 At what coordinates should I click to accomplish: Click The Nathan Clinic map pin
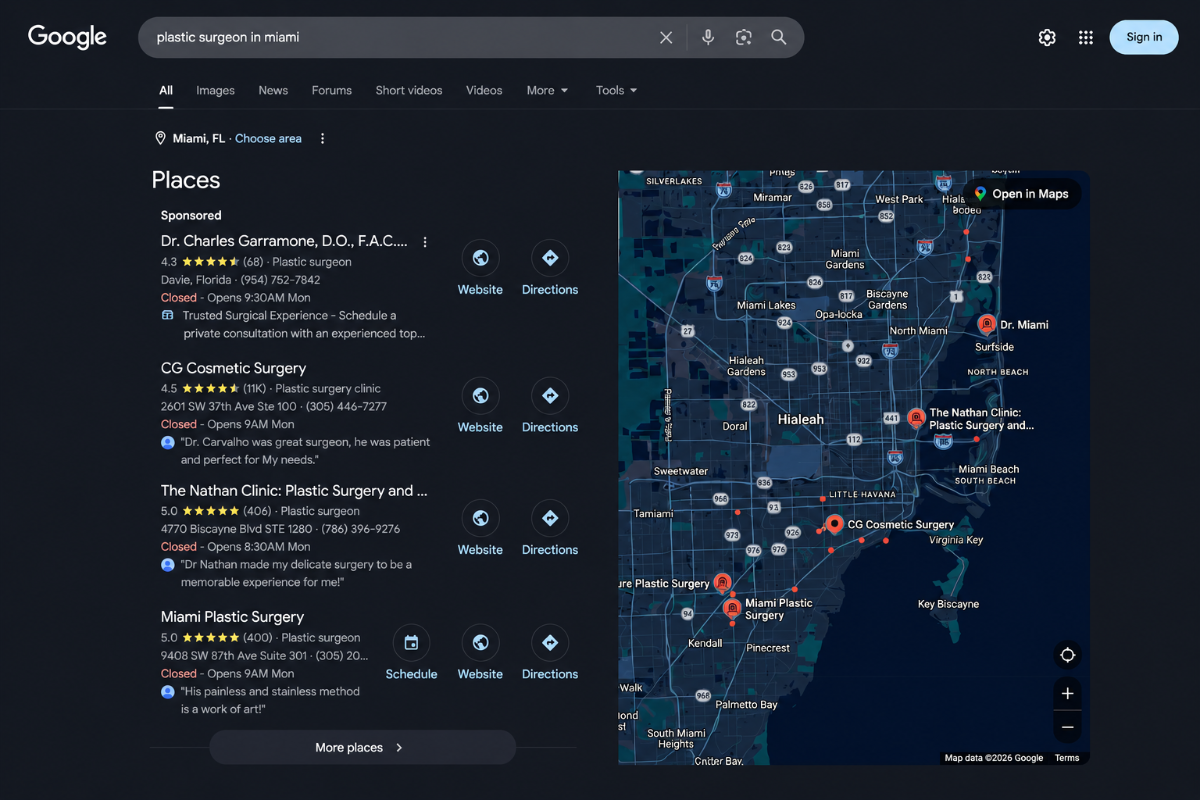pos(915,418)
